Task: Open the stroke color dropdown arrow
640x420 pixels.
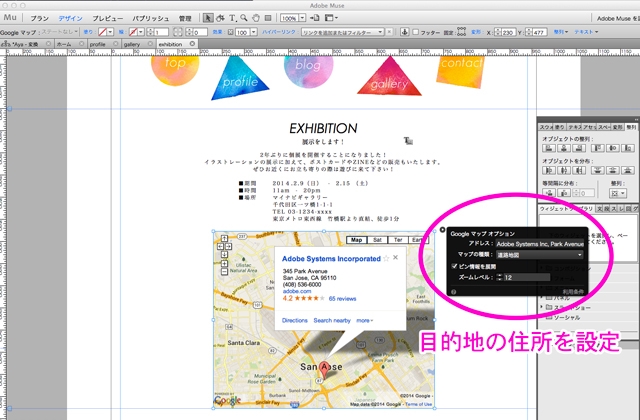Action: coord(141,32)
